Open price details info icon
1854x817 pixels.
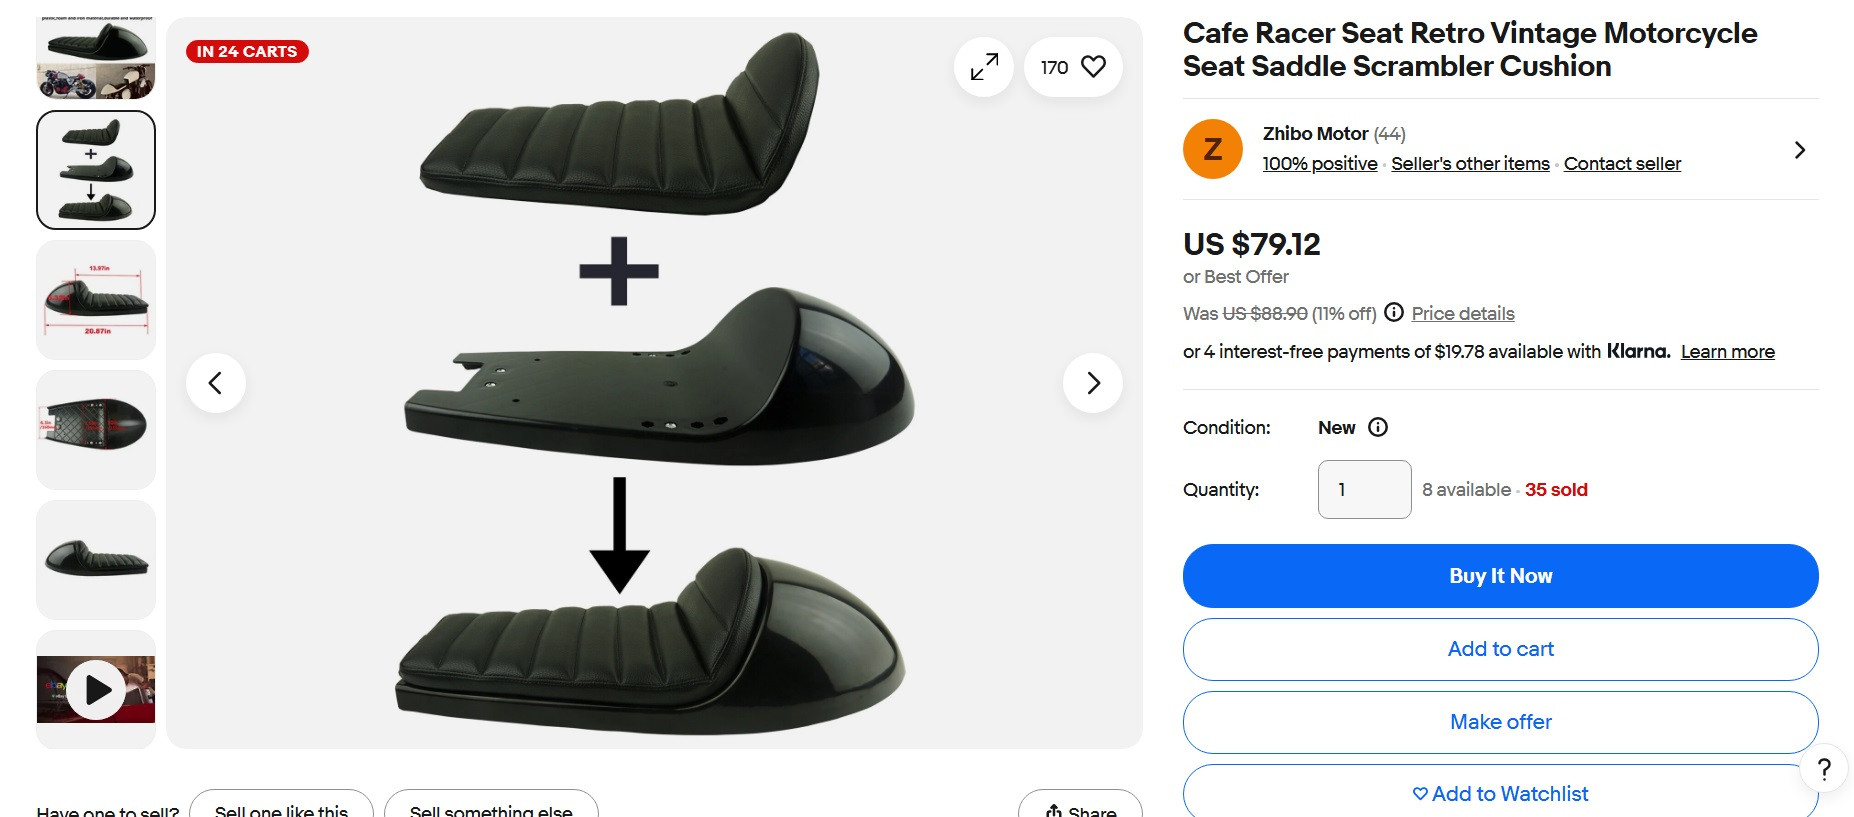coord(1394,312)
